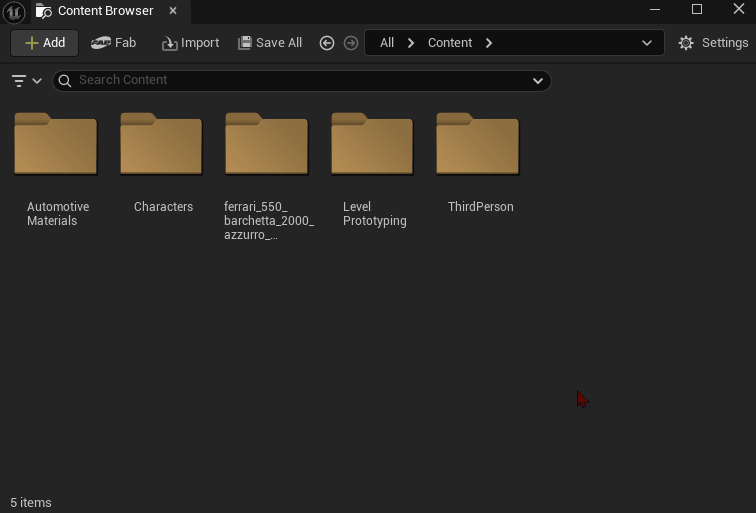Select 'Content' in the path breadcrumb
This screenshot has width=756, height=513.
pyautogui.click(x=450, y=43)
